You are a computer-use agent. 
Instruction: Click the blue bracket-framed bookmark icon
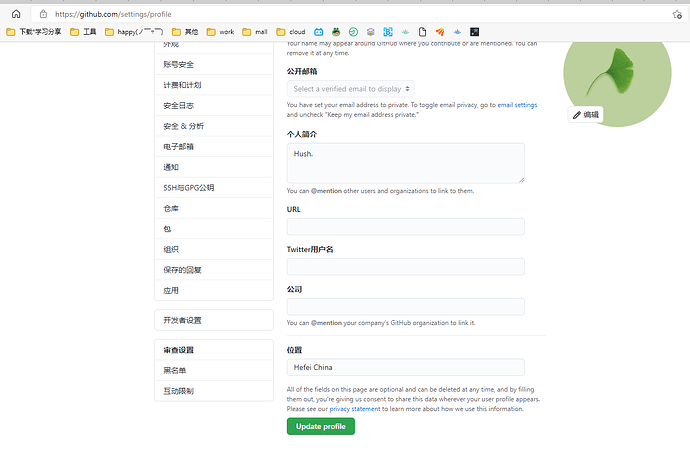click(388, 32)
